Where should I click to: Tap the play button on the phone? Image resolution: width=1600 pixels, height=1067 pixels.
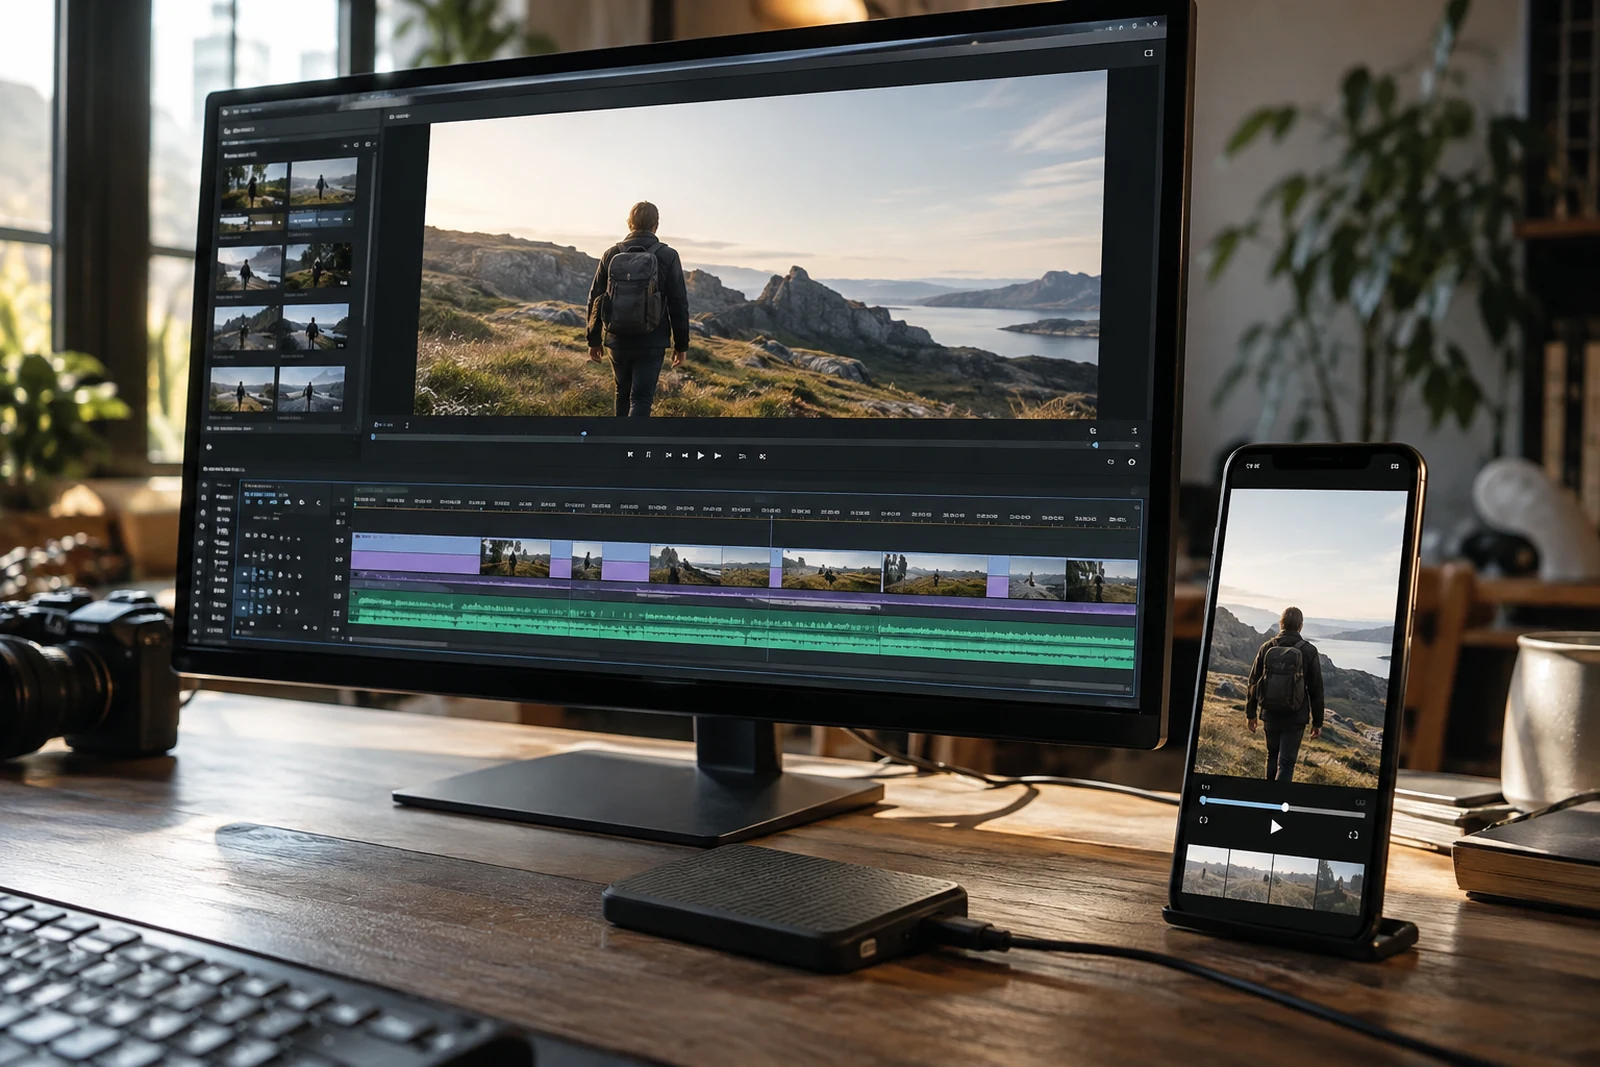point(1275,827)
